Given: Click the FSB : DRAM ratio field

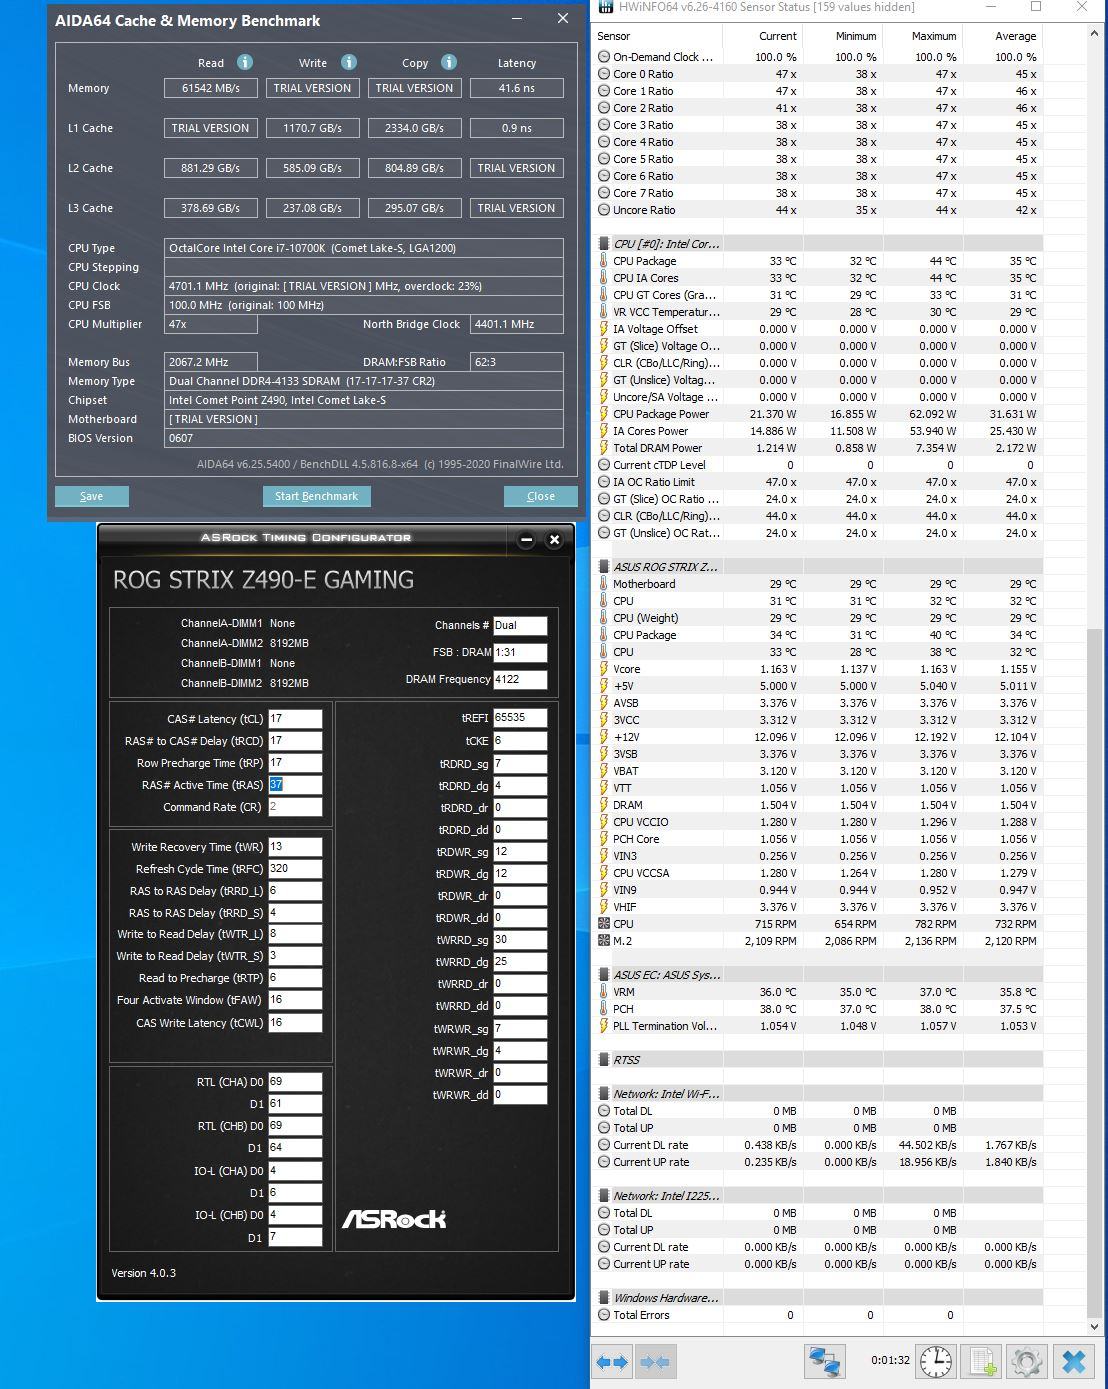Looking at the screenshot, I should coord(520,652).
